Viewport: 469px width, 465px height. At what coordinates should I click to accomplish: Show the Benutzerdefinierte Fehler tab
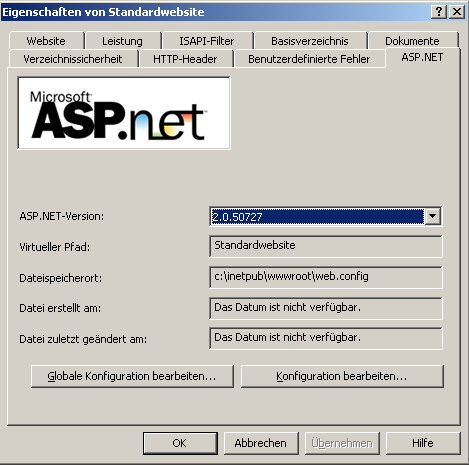[309, 59]
